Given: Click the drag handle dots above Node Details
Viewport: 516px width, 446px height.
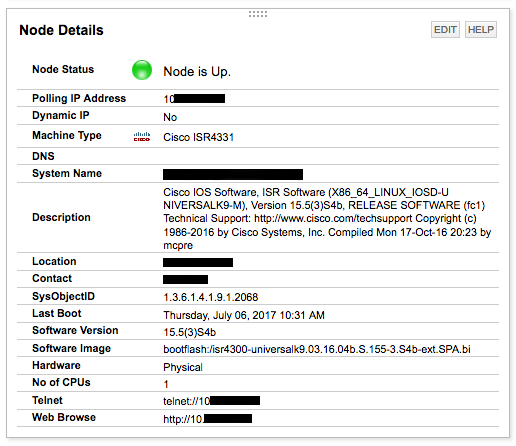Looking at the screenshot, I should click(258, 14).
